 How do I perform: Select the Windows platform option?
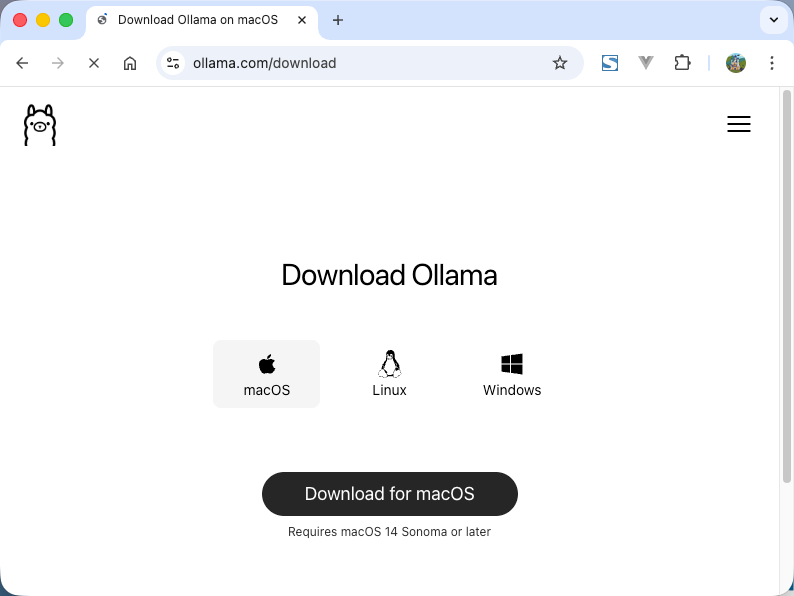coord(512,374)
